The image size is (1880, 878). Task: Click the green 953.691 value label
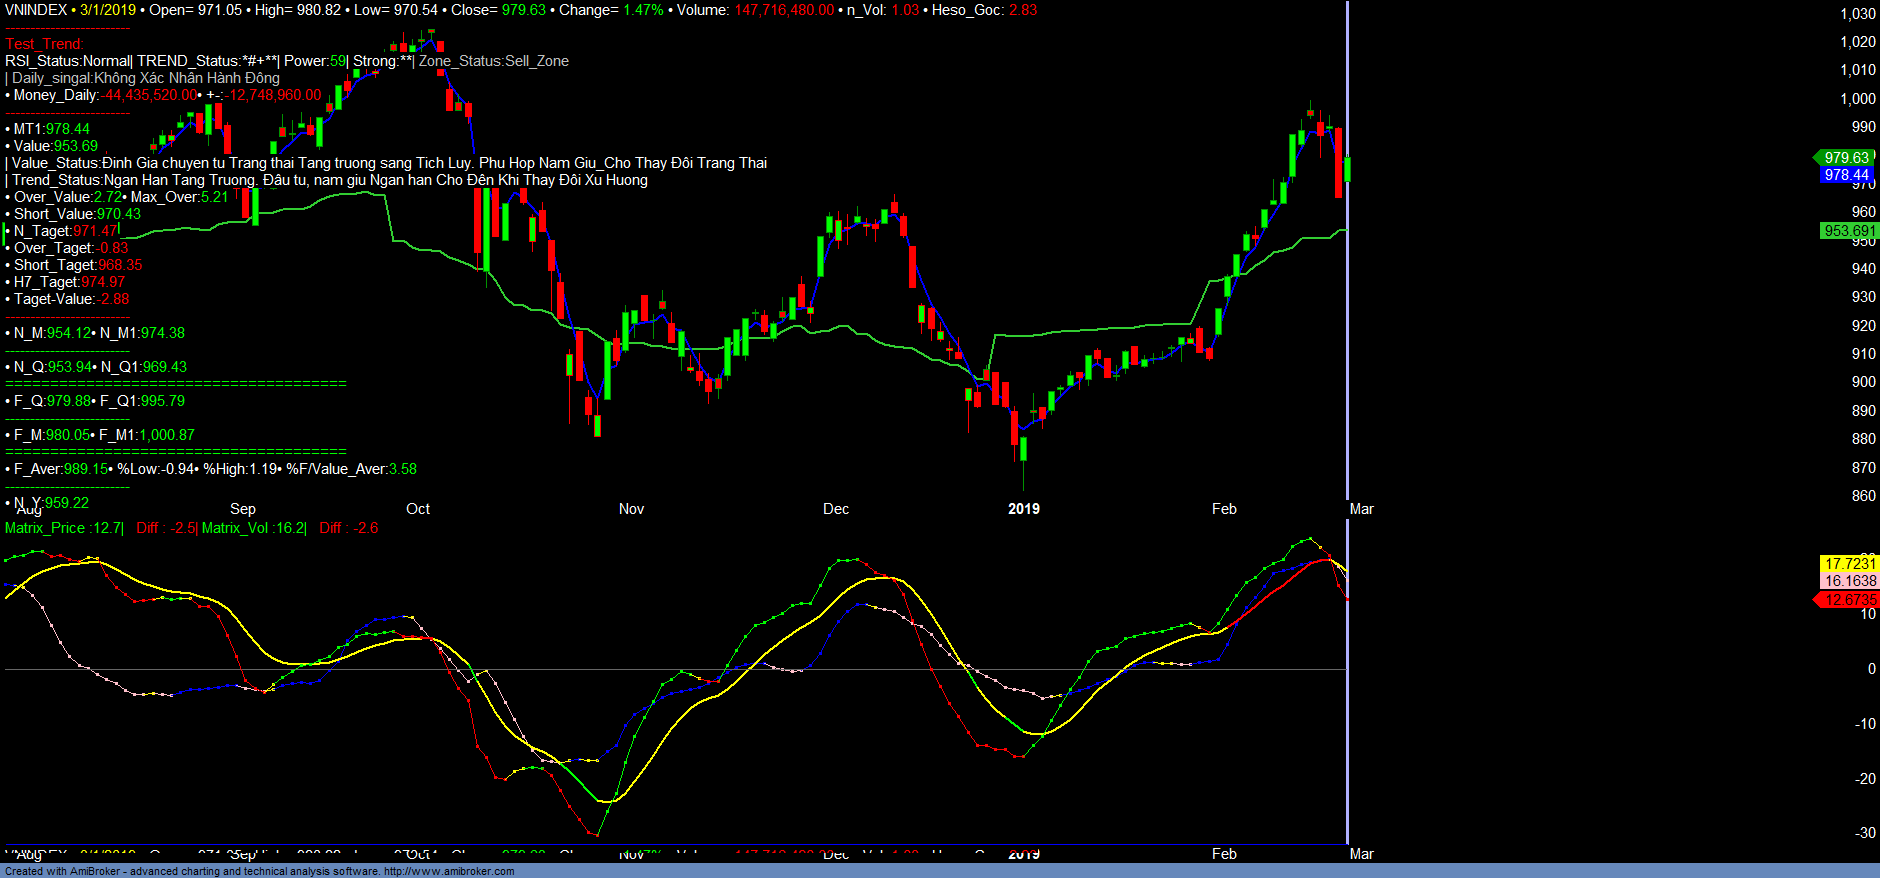pyautogui.click(x=1849, y=231)
